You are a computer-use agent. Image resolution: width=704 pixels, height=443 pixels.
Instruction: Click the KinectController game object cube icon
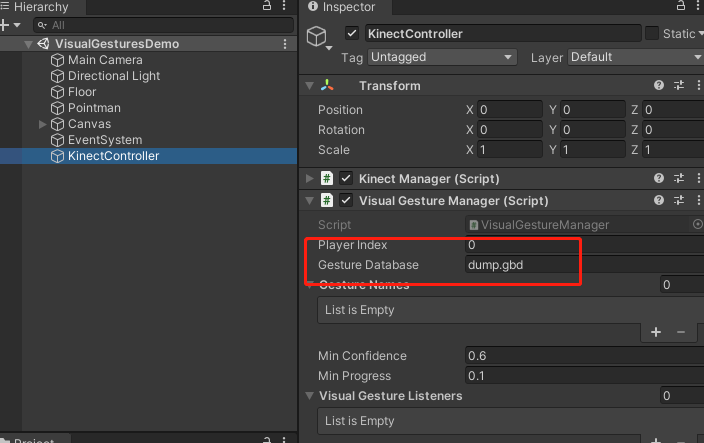coord(319,37)
